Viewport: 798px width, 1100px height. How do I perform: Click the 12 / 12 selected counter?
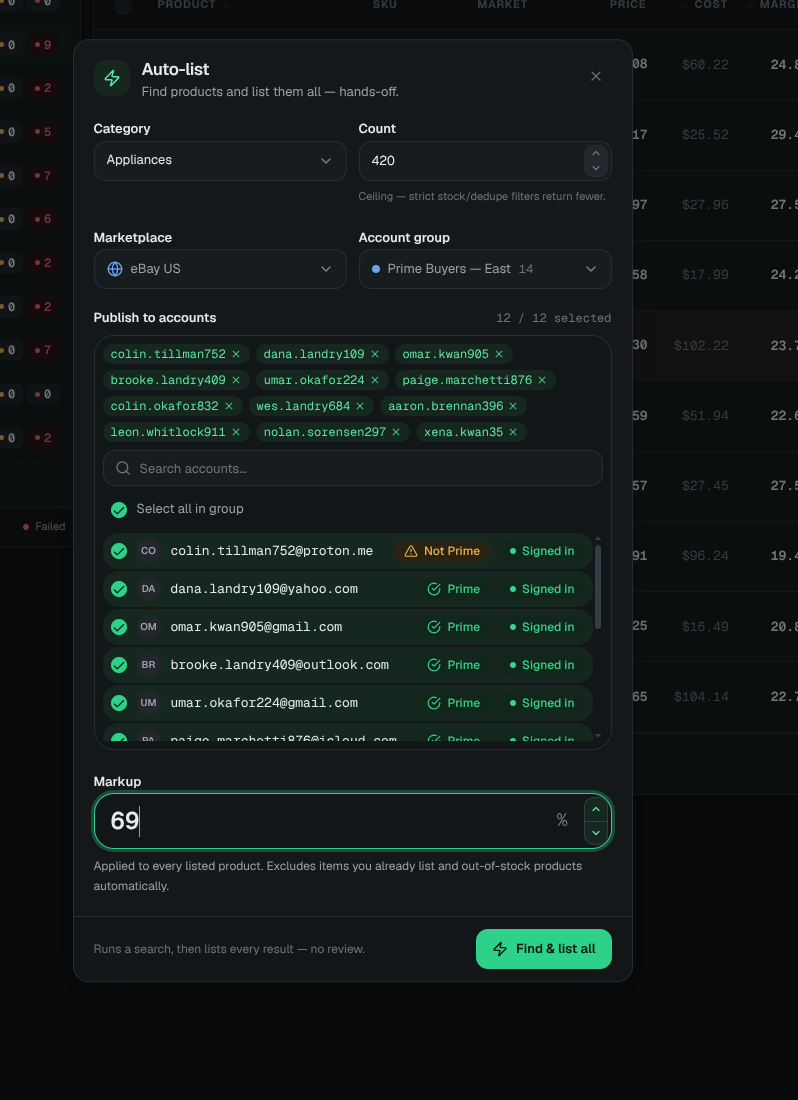553,318
